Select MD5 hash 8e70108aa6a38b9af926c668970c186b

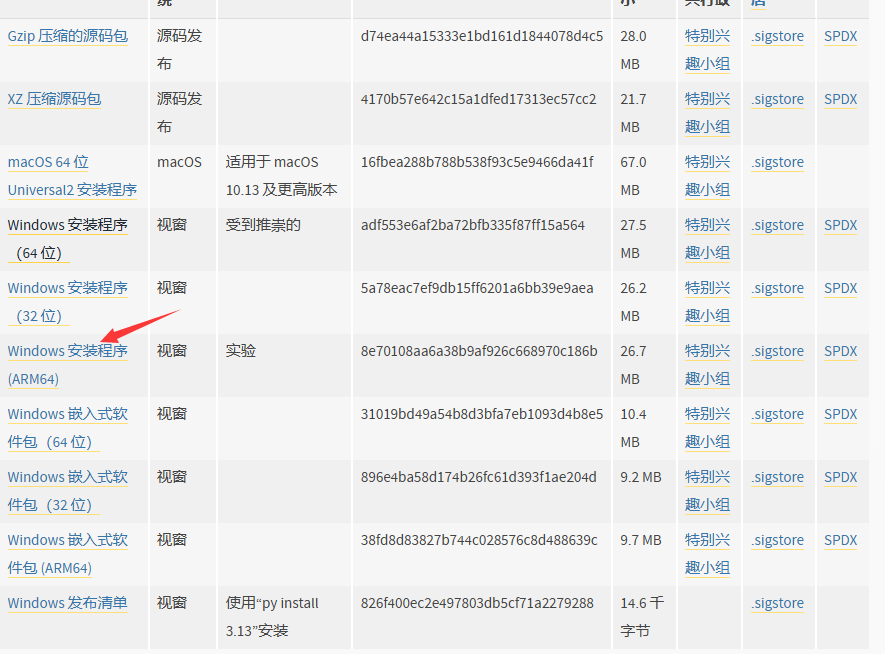click(479, 352)
